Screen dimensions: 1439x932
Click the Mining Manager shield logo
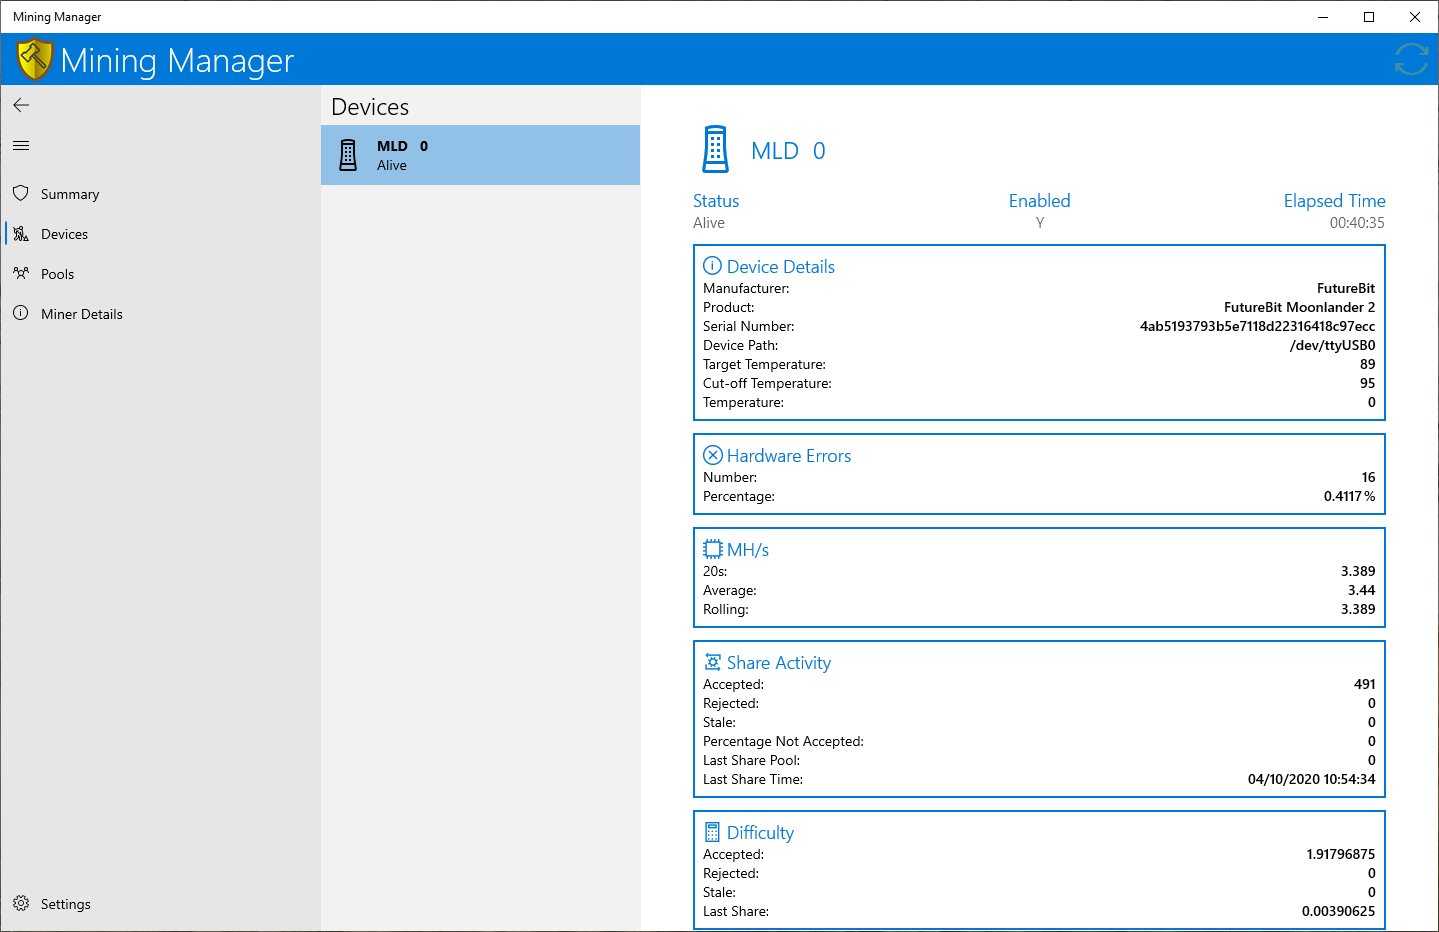33,58
